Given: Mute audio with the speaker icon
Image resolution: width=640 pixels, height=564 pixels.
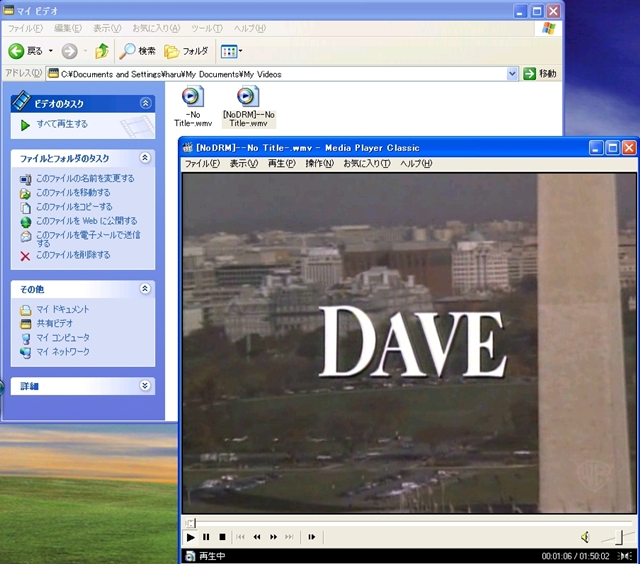Looking at the screenshot, I should (x=585, y=537).
